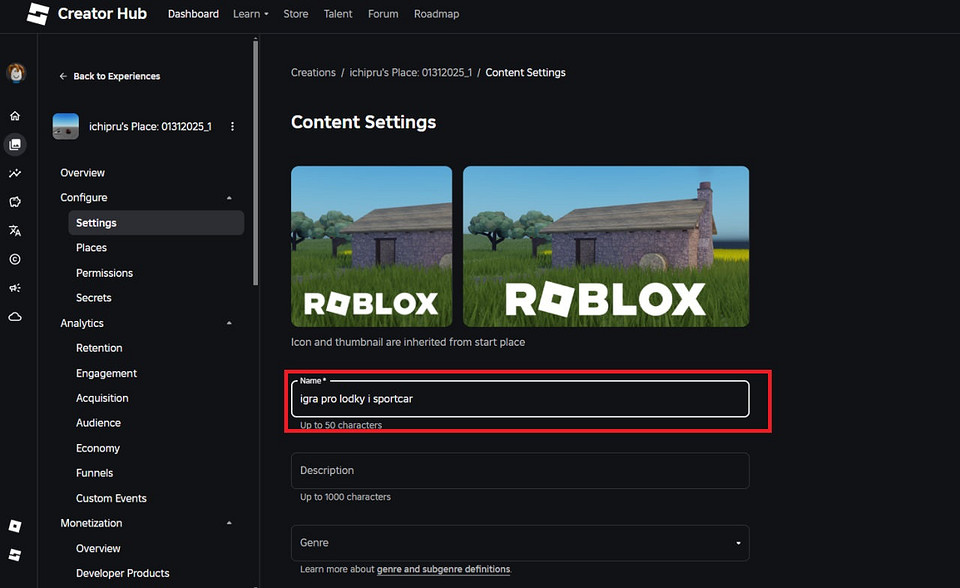
Task: Click the Description text field
Action: coord(519,471)
